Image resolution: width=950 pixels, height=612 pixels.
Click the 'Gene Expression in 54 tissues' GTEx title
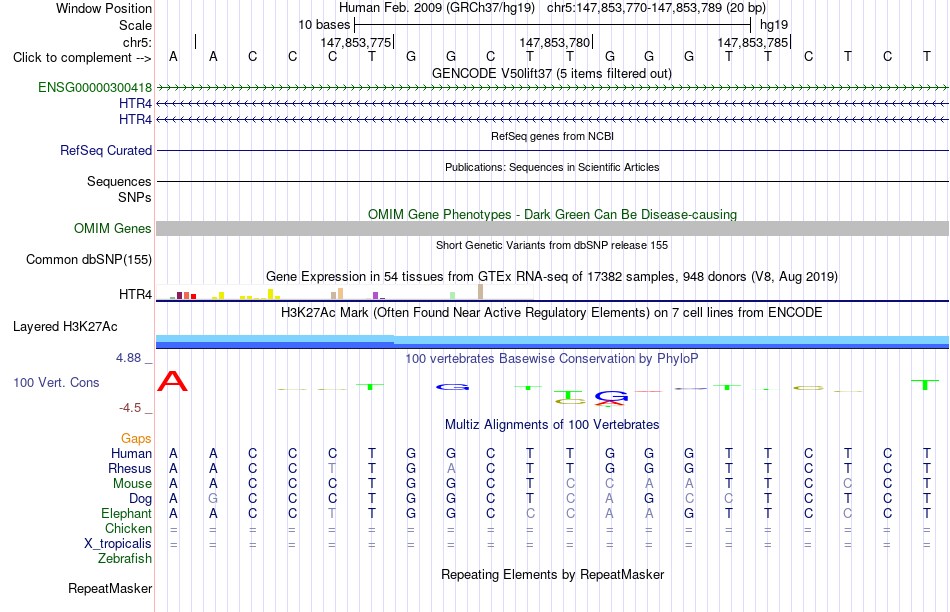(x=552, y=277)
